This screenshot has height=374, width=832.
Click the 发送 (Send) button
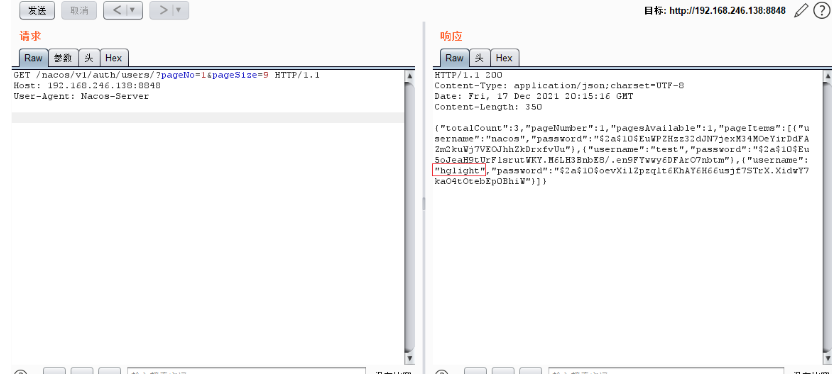pyautogui.click(x=37, y=11)
